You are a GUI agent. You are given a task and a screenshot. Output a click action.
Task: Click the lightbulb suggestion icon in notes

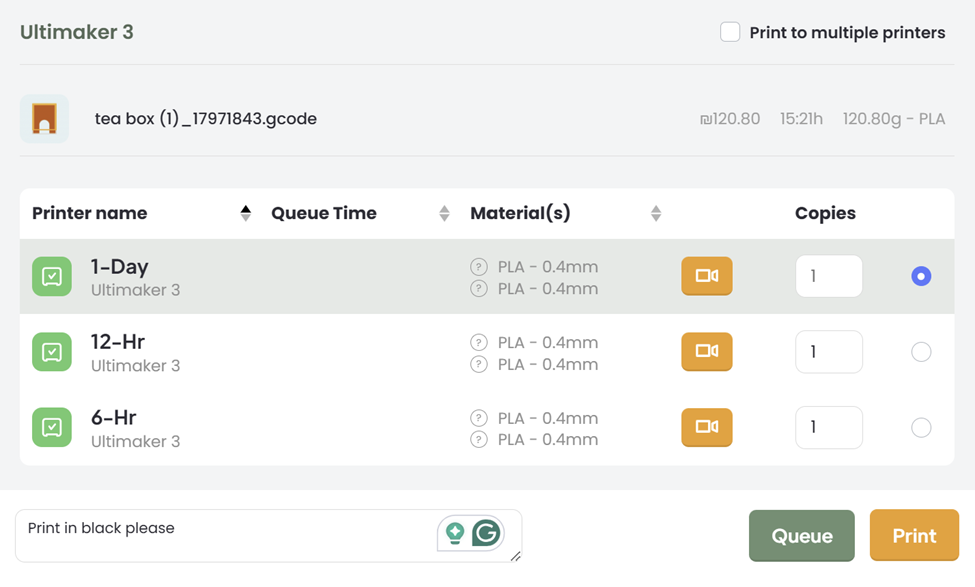click(x=455, y=534)
